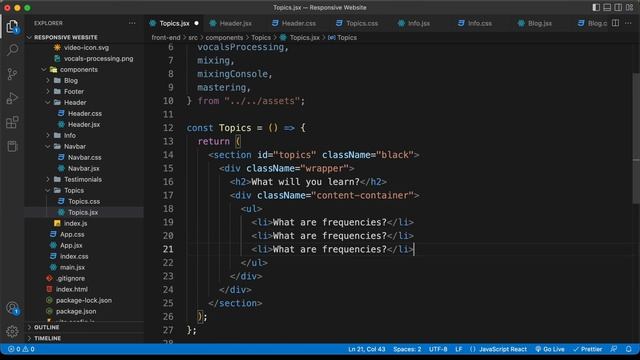Open Topics.css in explorer tree
The width and height of the screenshot is (640, 360).
coord(84,201)
